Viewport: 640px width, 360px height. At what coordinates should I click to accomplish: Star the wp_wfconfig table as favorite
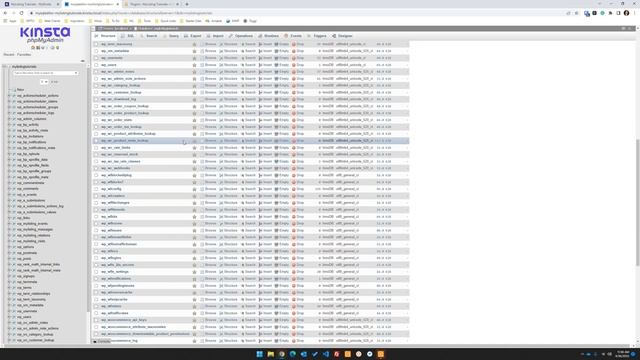point(194,189)
